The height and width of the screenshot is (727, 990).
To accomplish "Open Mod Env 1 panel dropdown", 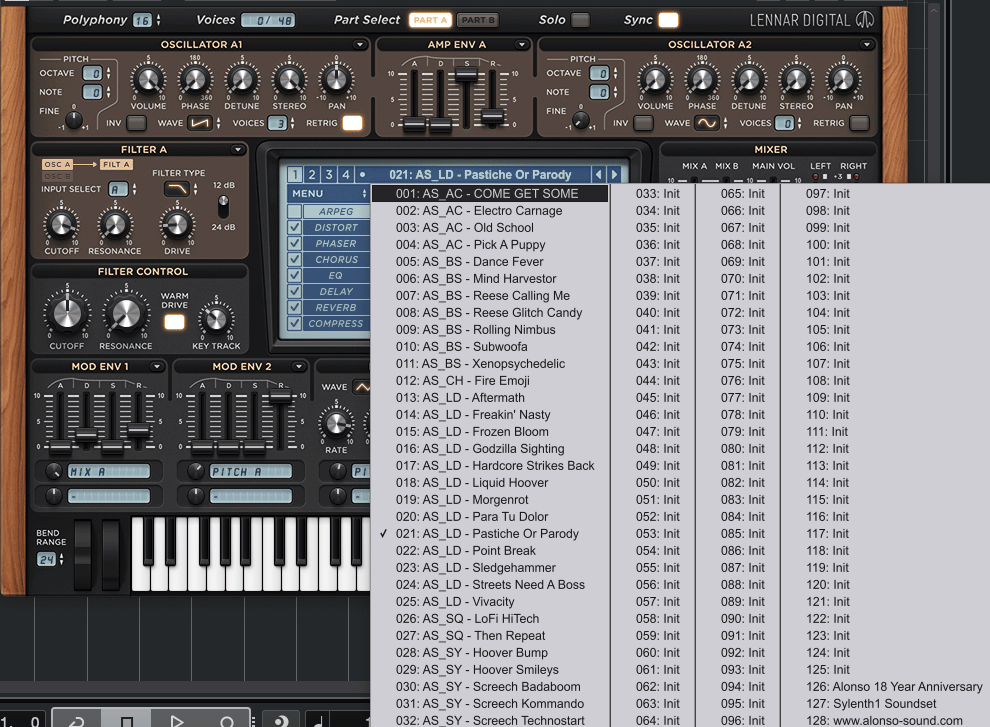I will click(156, 366).
